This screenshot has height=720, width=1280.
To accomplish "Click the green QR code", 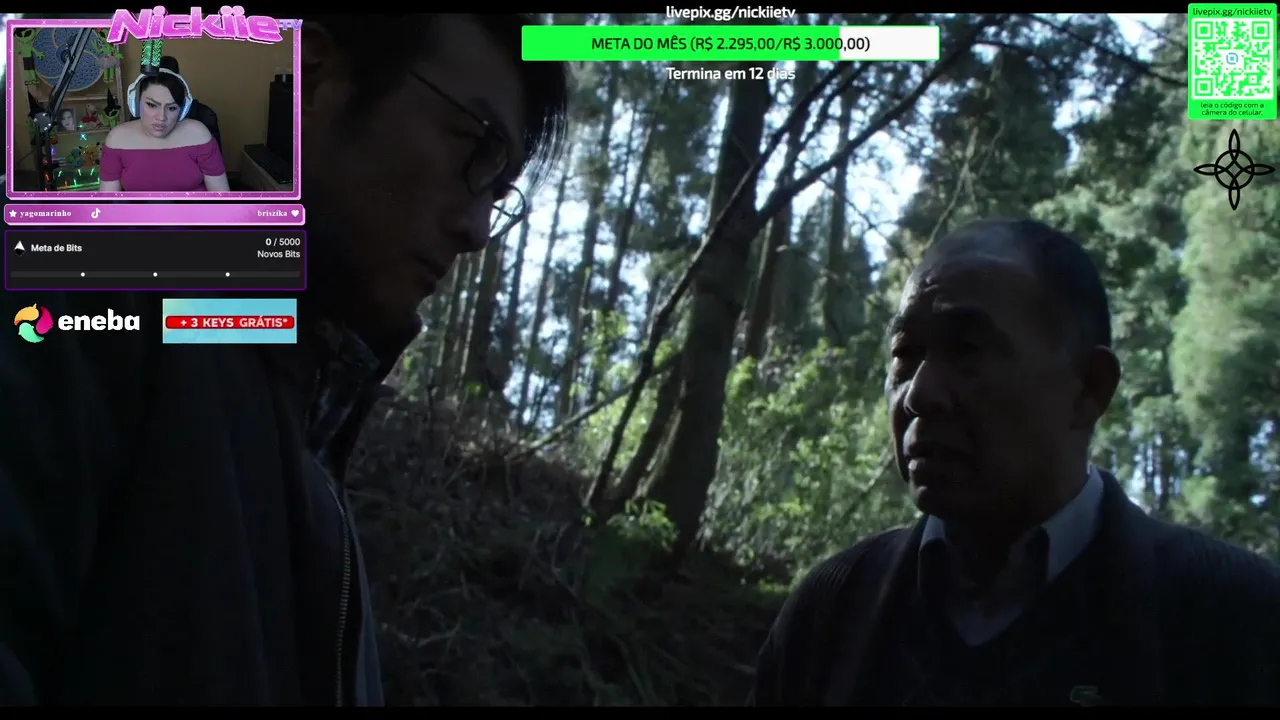I will (1232, 59).
